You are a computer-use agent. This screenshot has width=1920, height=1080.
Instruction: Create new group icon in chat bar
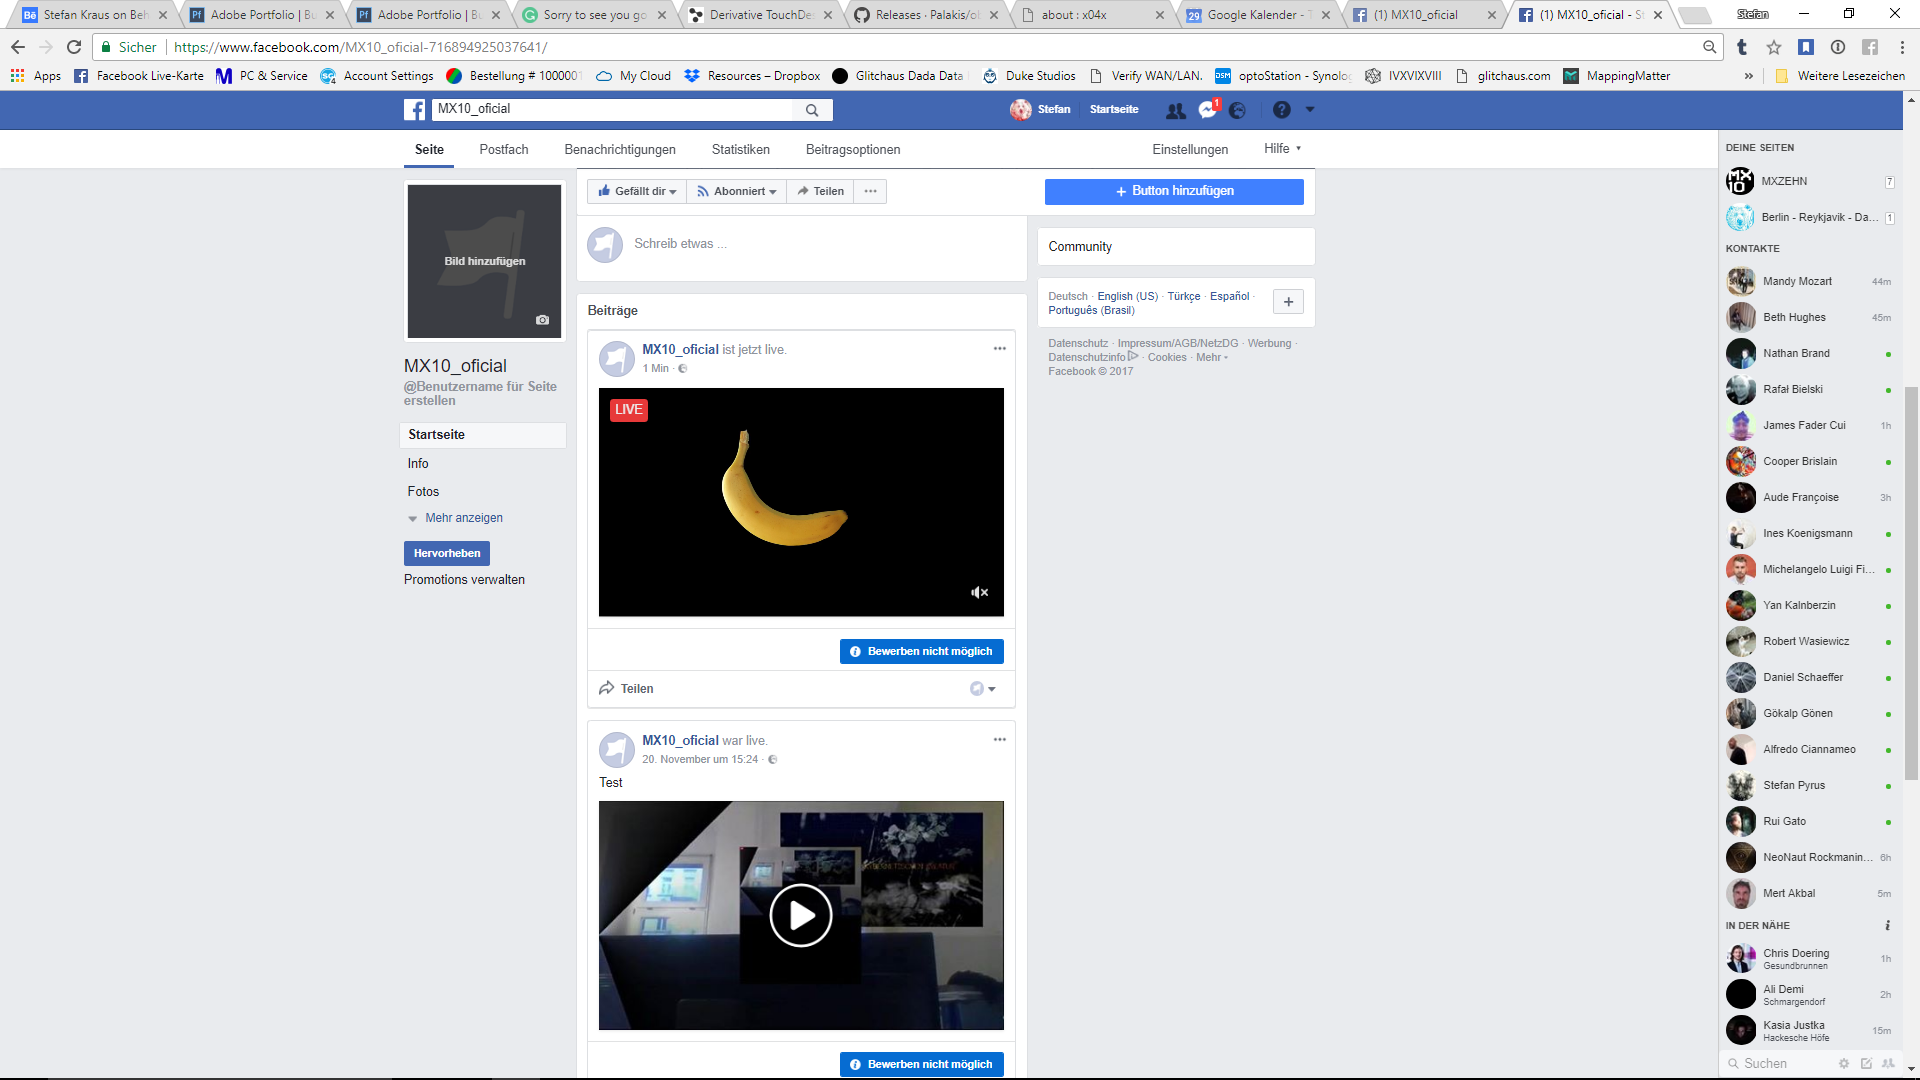[x=1888, y=1064]
